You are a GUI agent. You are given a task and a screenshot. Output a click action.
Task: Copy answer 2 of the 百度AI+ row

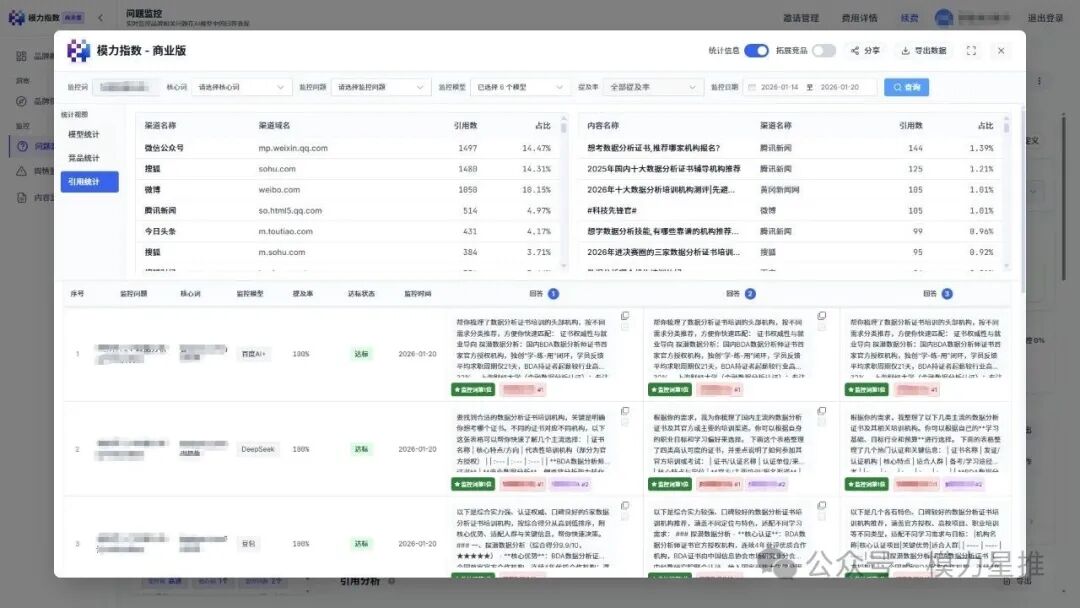coord(822,316)
